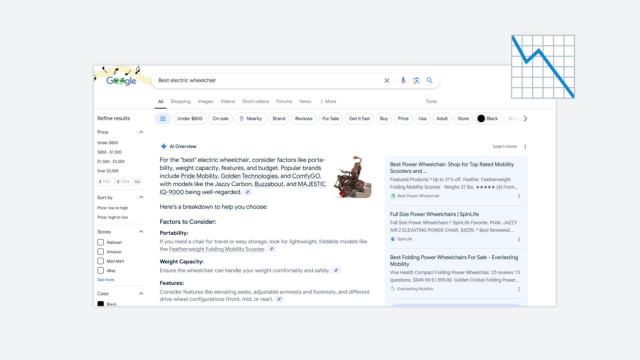Collapse the Price filter section

pos(141,132)
